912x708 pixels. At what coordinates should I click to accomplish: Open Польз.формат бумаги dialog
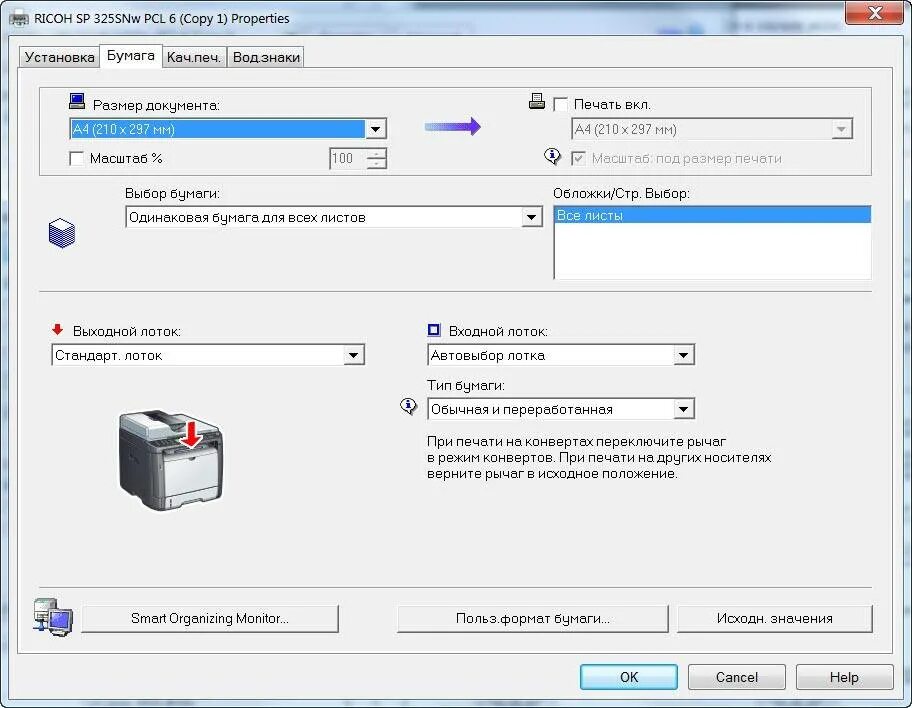(x=533, y=618)
